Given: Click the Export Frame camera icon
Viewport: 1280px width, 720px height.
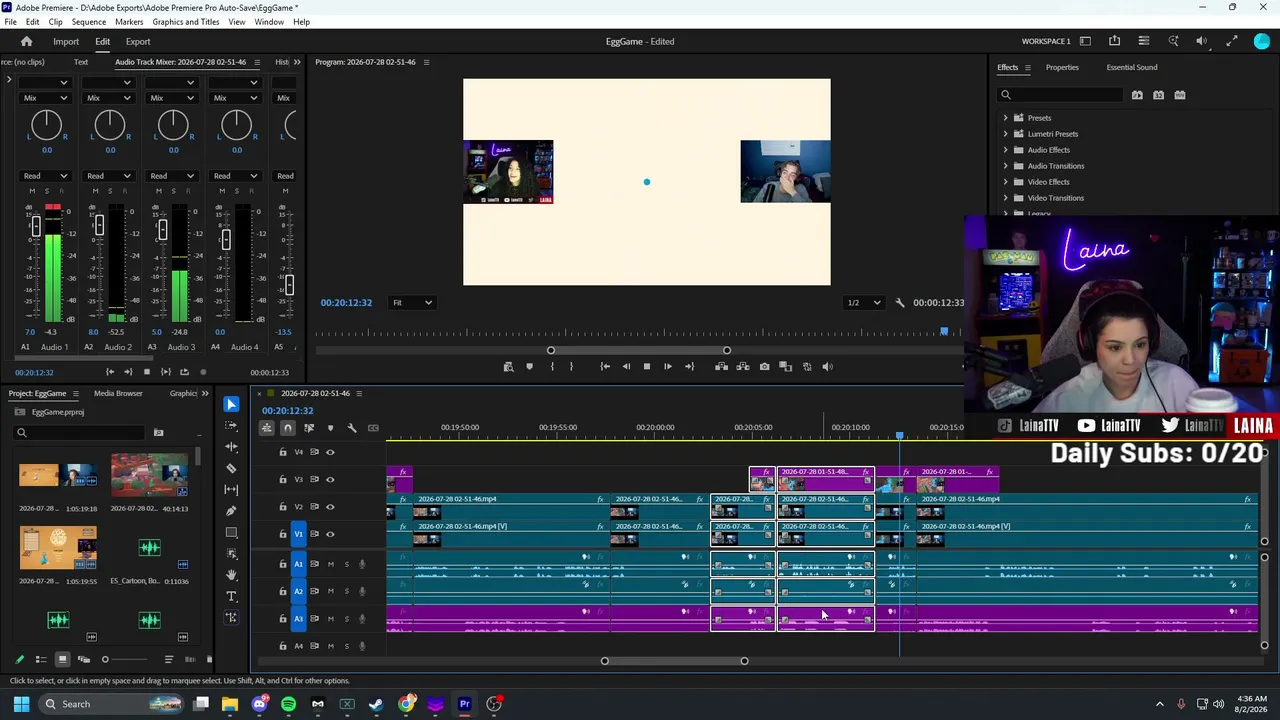Looking at the screenshot, I should [764, 367].
